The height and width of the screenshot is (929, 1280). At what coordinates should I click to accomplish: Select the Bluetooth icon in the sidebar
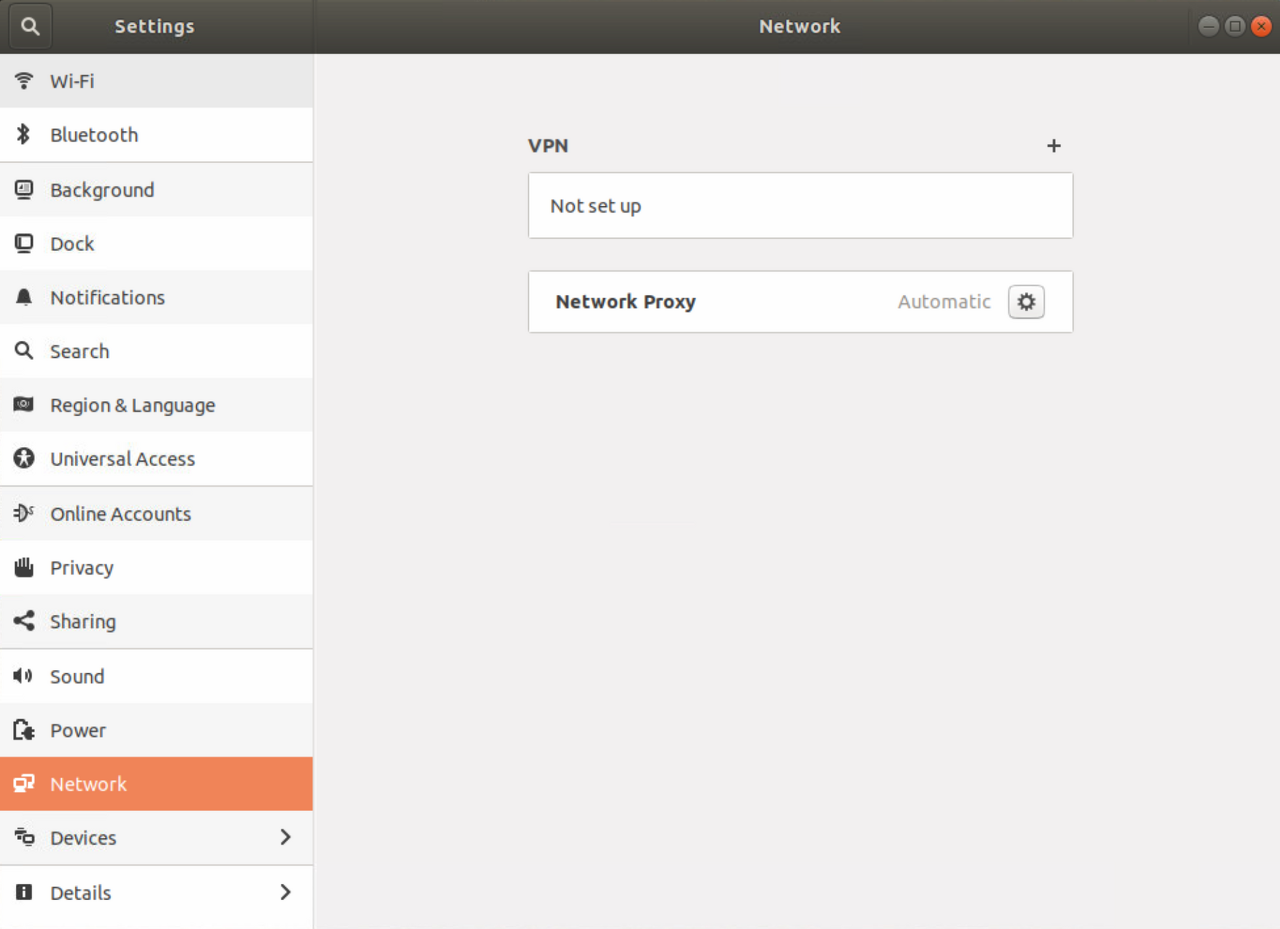tap(24, 135)
